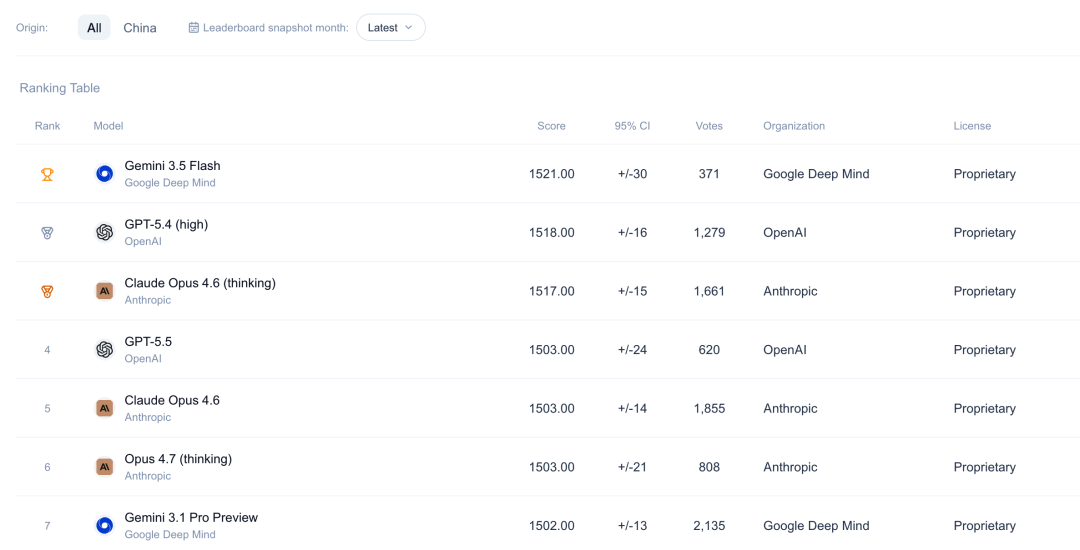Click the 1,855 votes value

[x=709, y=408]
